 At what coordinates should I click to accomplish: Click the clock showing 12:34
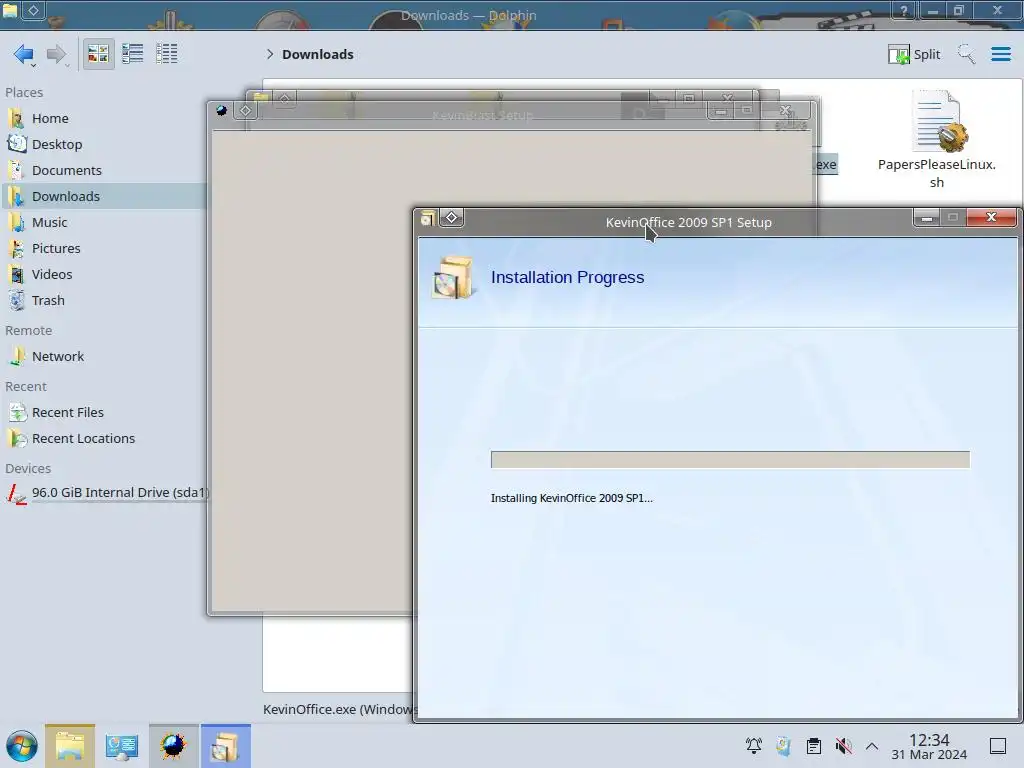[x=929, y=746]
